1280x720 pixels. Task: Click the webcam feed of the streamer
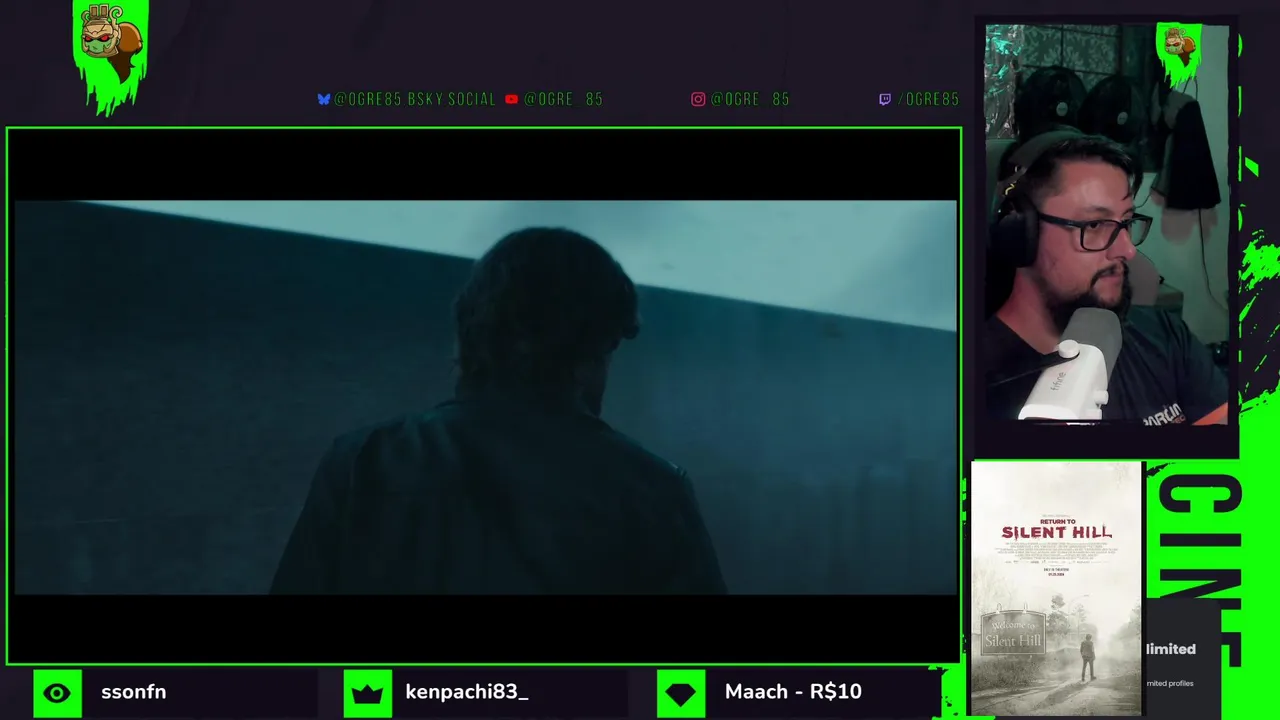pos(1107,226)
